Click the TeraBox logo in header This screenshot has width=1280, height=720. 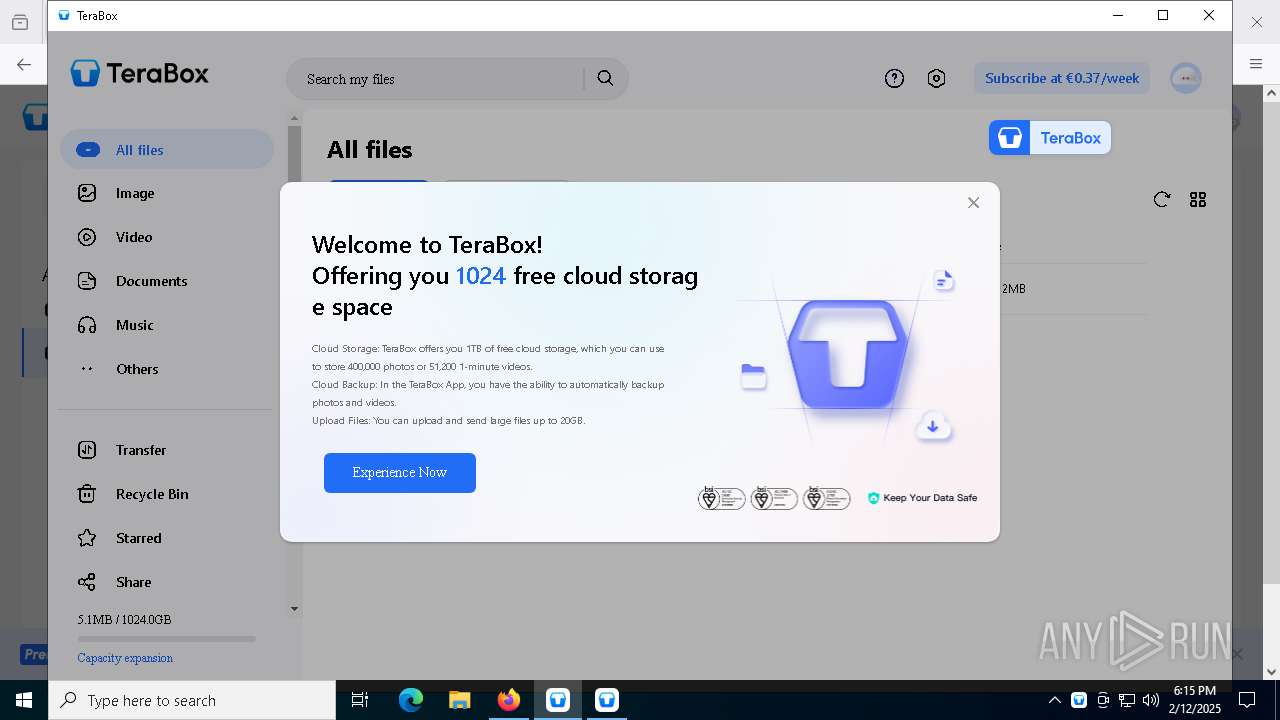(139, 73)
